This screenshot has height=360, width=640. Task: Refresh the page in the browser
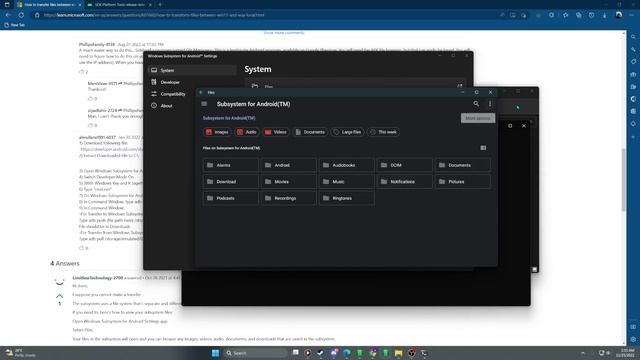click(x=21, y=15)
